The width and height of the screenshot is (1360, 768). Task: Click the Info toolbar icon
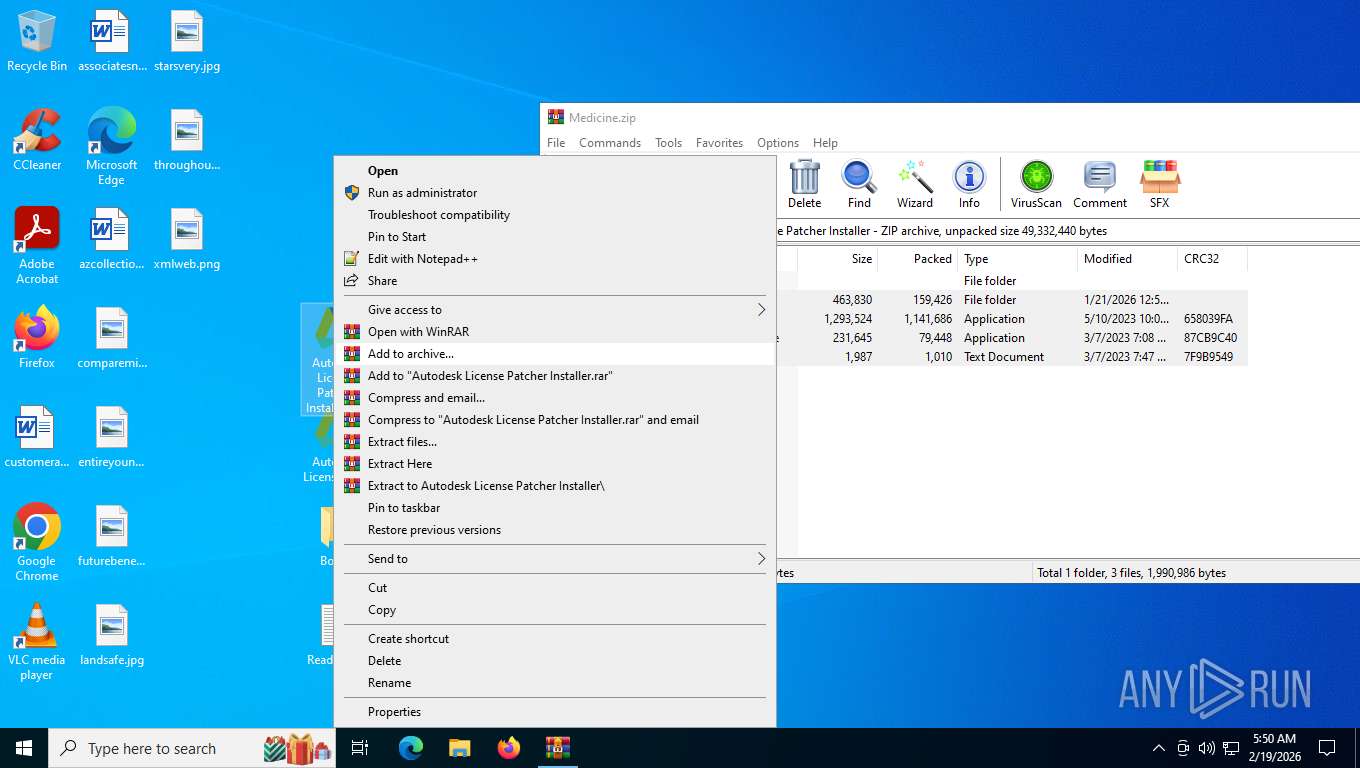[x=969, y=184]
